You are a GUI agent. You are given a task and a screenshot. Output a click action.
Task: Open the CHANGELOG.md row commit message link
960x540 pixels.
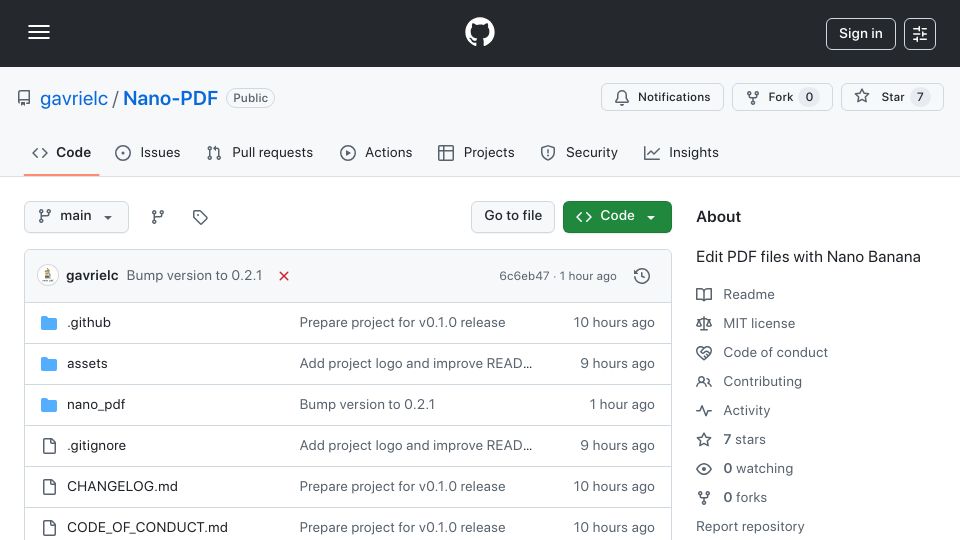(402, 487)
